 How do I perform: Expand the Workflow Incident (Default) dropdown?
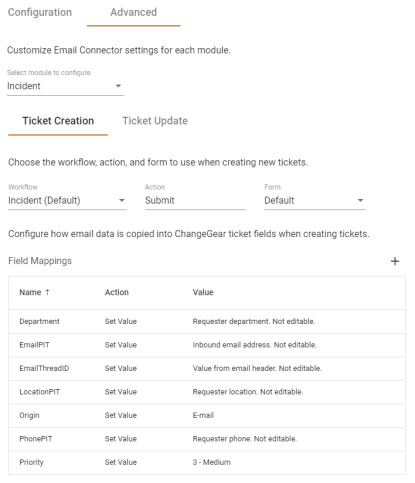point(67,200)
